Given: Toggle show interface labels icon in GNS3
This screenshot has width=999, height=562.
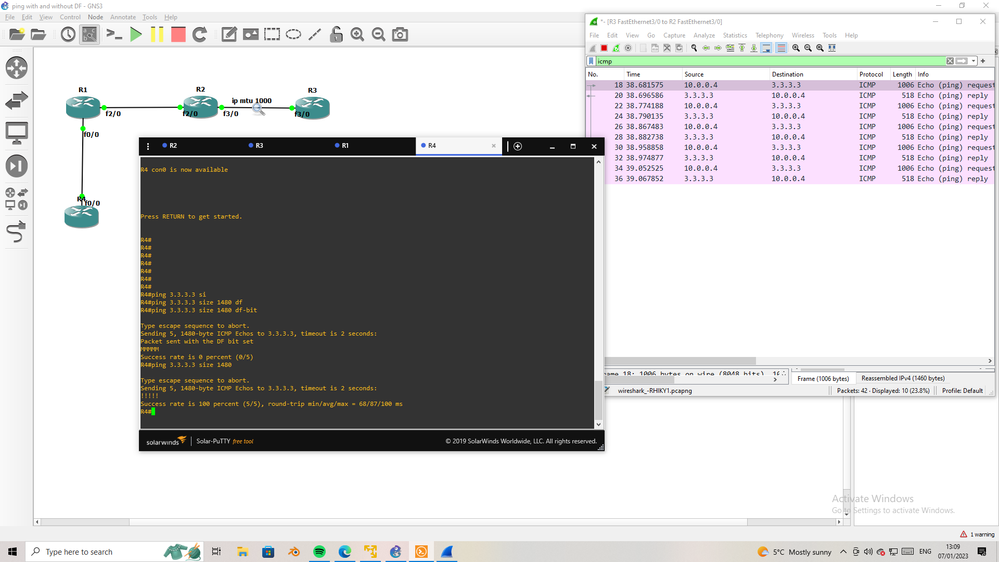Looking at the screenshot, I should 89,34.
